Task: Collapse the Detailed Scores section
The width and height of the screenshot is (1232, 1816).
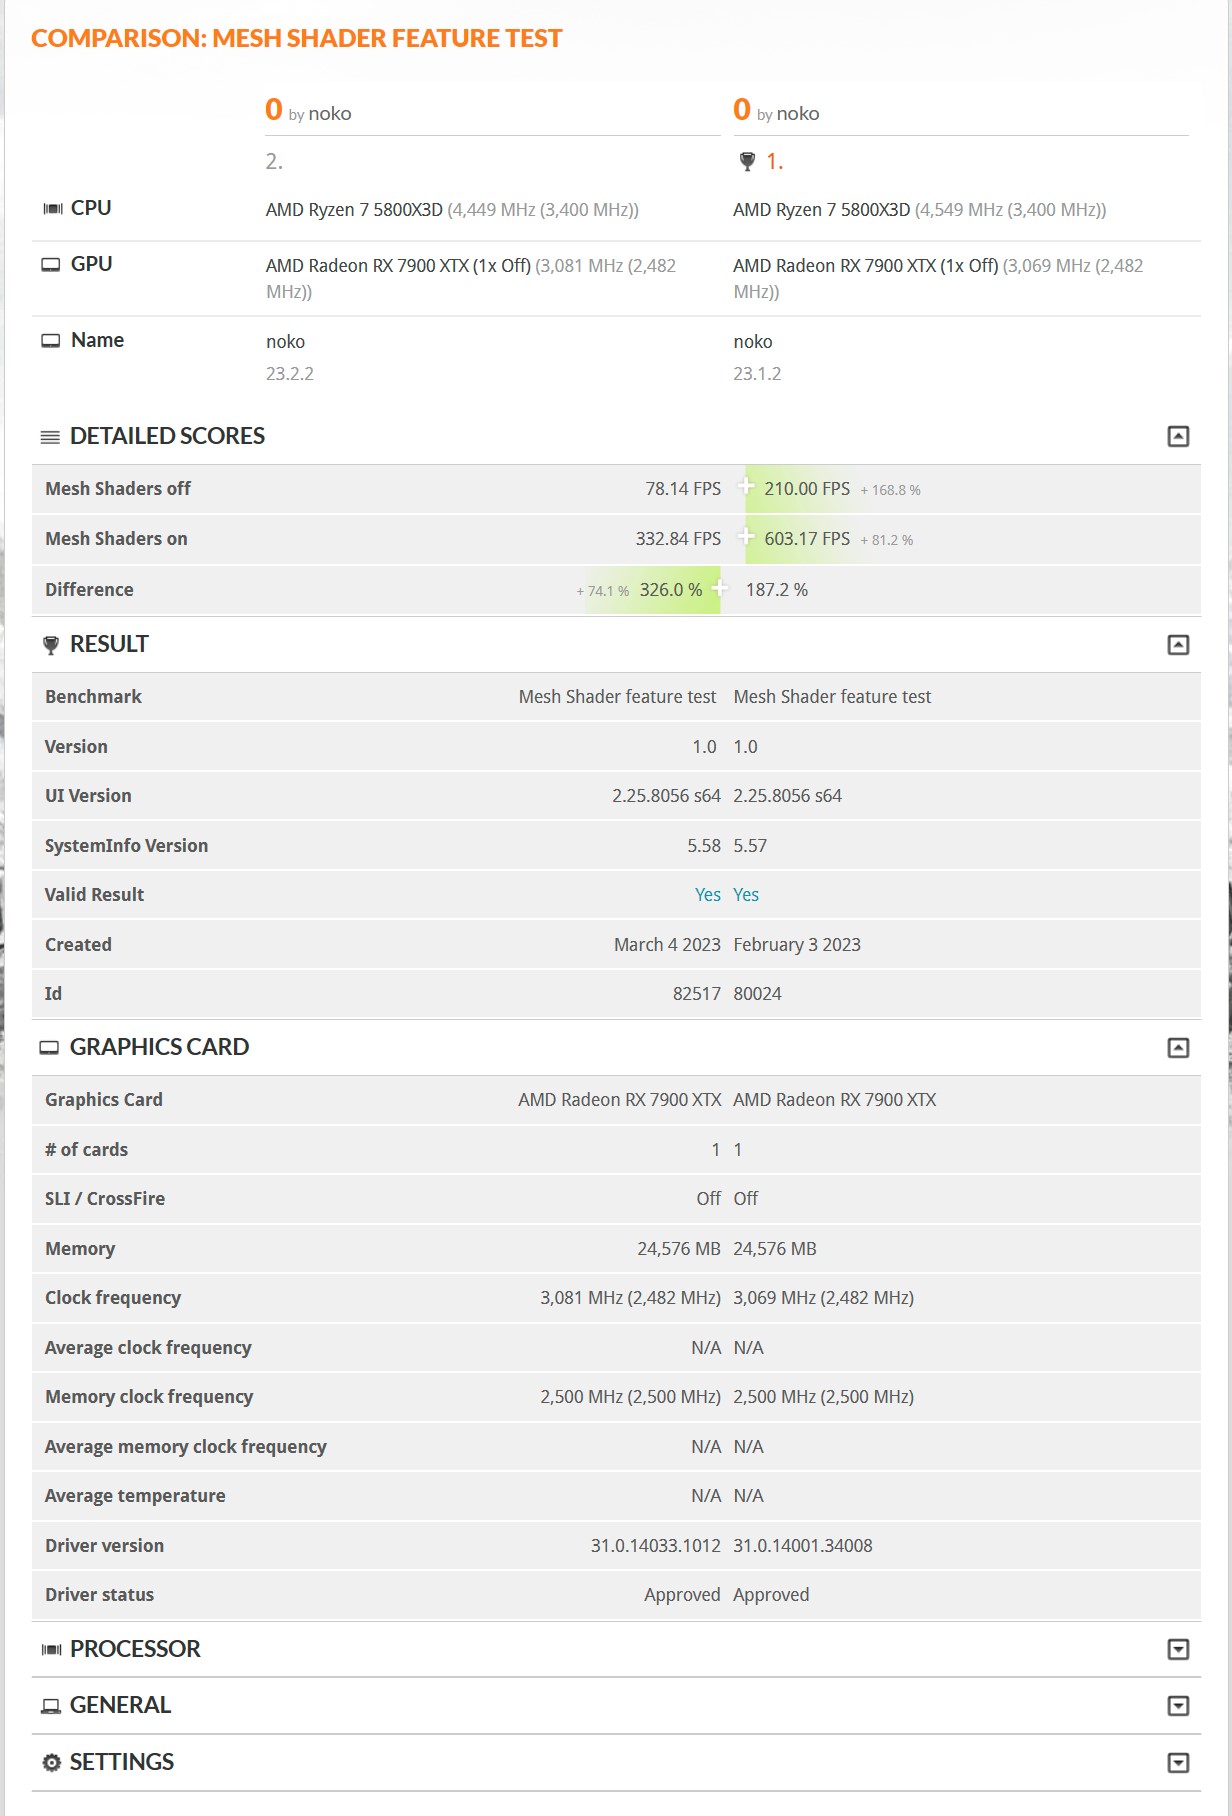Action: 1178,436
